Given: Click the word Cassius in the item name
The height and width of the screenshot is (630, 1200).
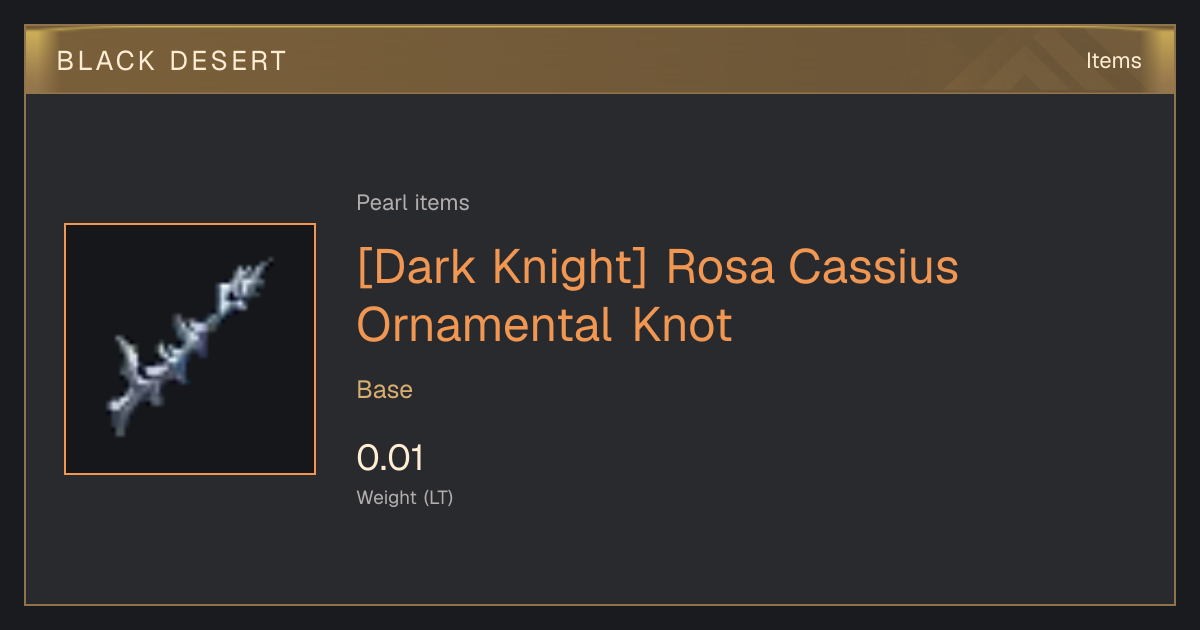Looking at the screenshot, I should [x=873, y=267].
